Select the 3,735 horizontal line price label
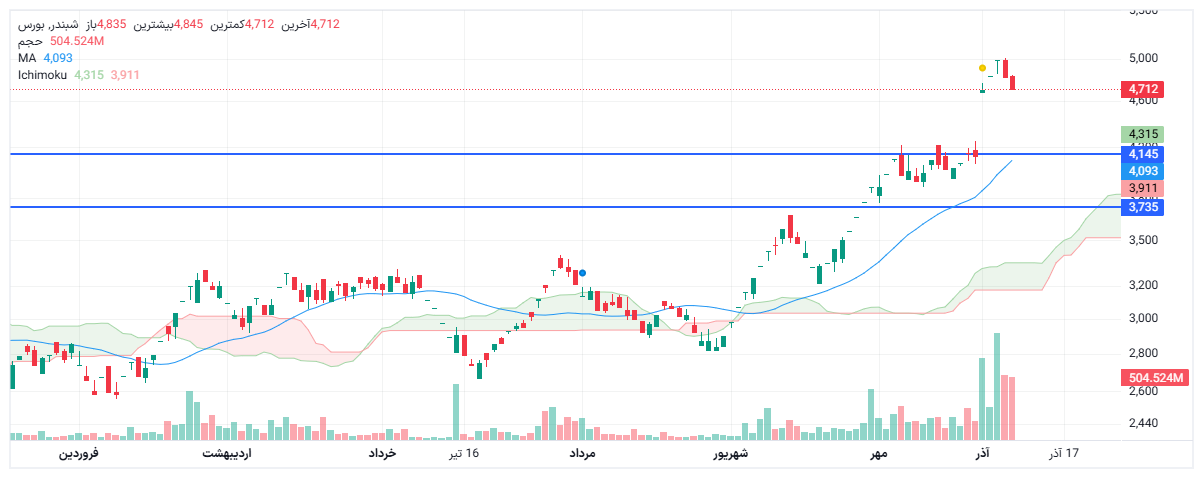The image size is (1203, 478). (1143, 207)
